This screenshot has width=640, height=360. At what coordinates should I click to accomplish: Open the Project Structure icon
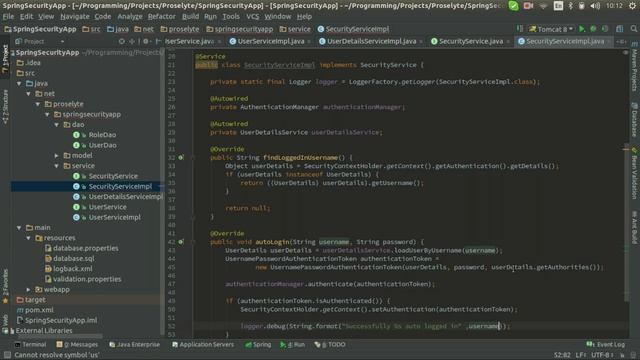tap(620, 29)
